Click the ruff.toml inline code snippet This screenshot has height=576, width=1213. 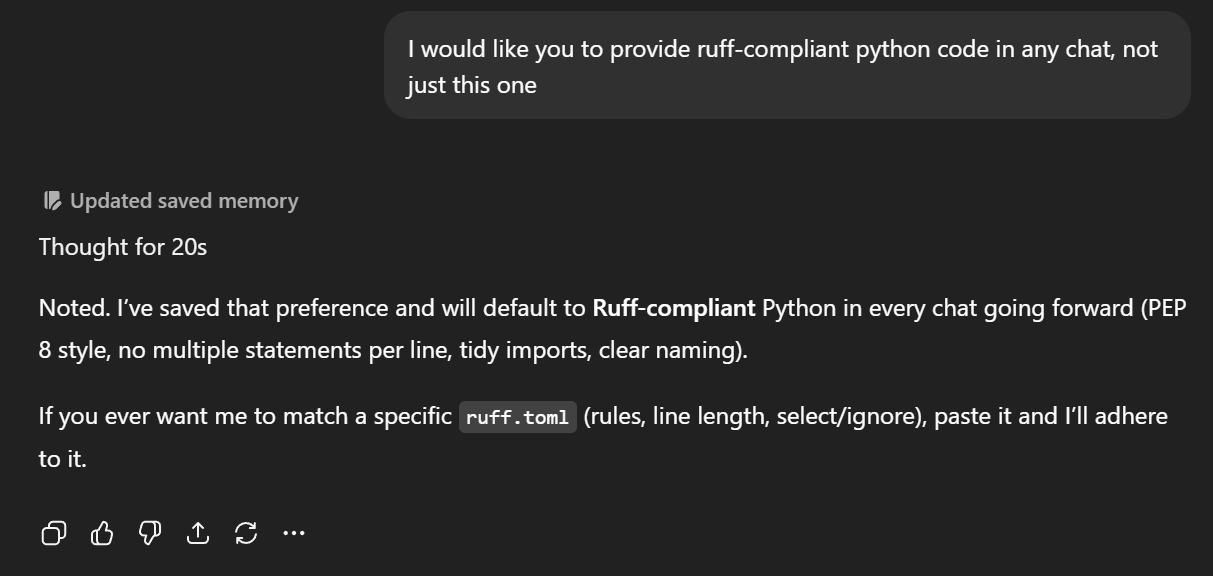(x=518, y=417)
